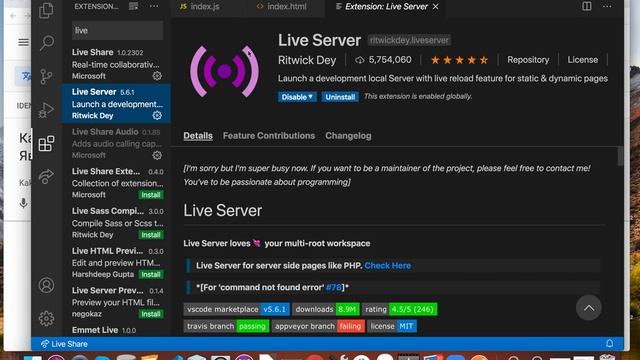This screenshot has height=360, width=640.
Task: Click the ritwickdey.liveserver identifier label
Action: pos(409,40)
